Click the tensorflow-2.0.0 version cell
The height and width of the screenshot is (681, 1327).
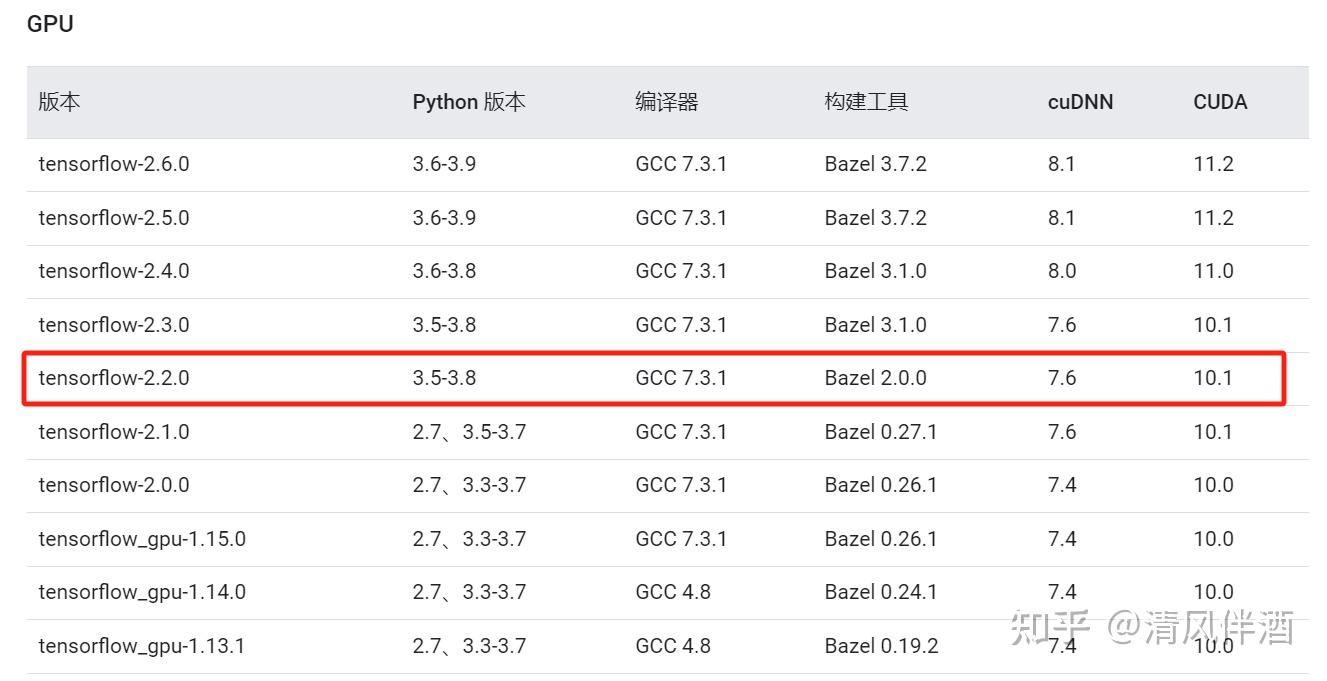pyautogui.click(x=113, y=485)
